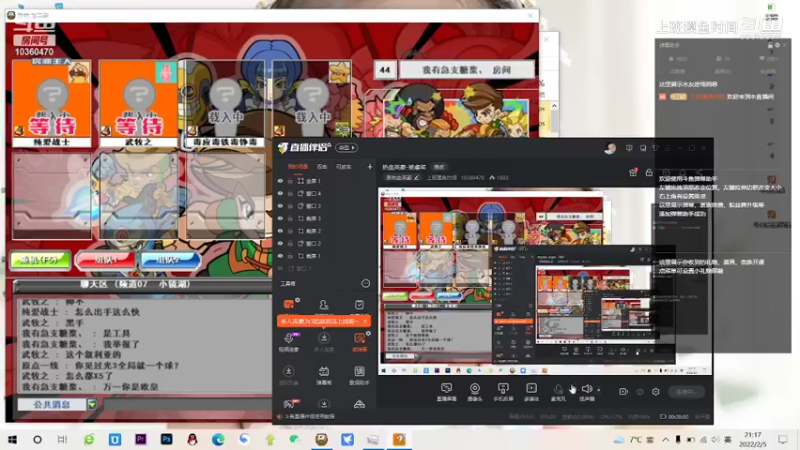The width and height of the screenshot is (800, 450).
Task: Hide the 截屏1 source via eye icon
Action: pos(280,256)
